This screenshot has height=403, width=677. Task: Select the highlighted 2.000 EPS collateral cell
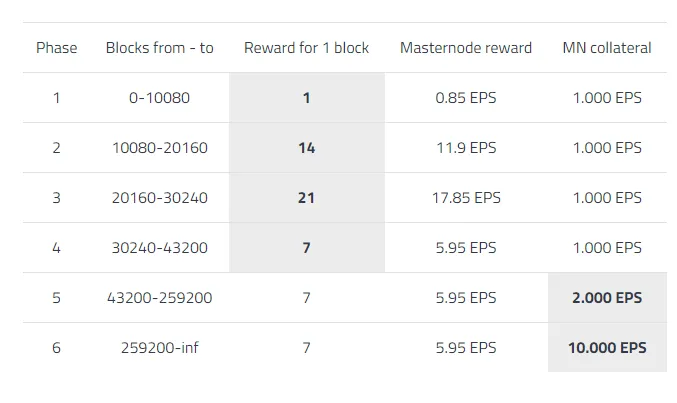(607, 298)
